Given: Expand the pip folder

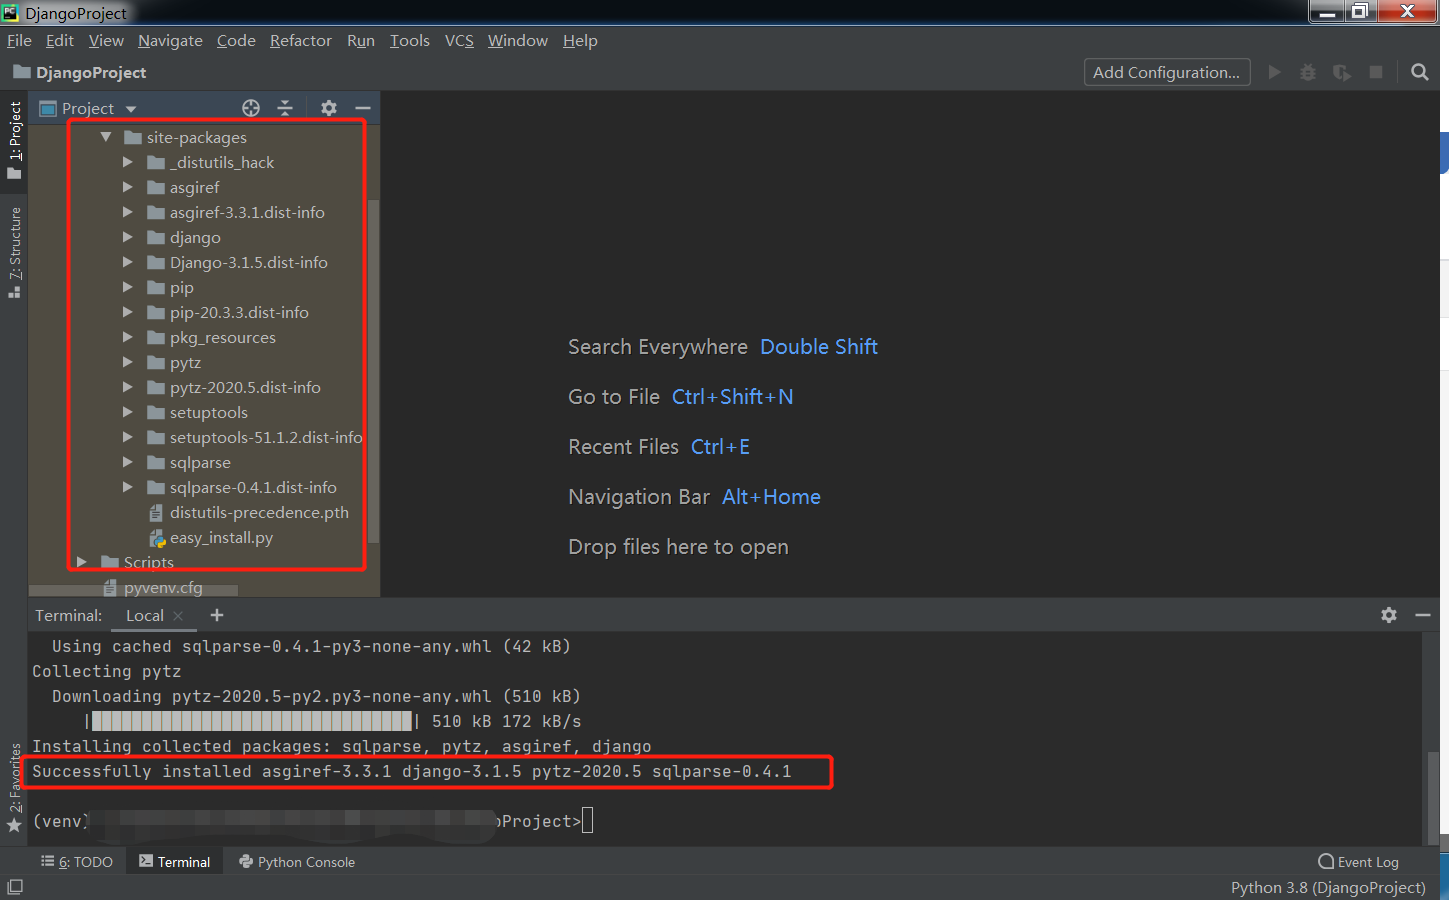Looking at the screenshot, I should tap(127, 287).
